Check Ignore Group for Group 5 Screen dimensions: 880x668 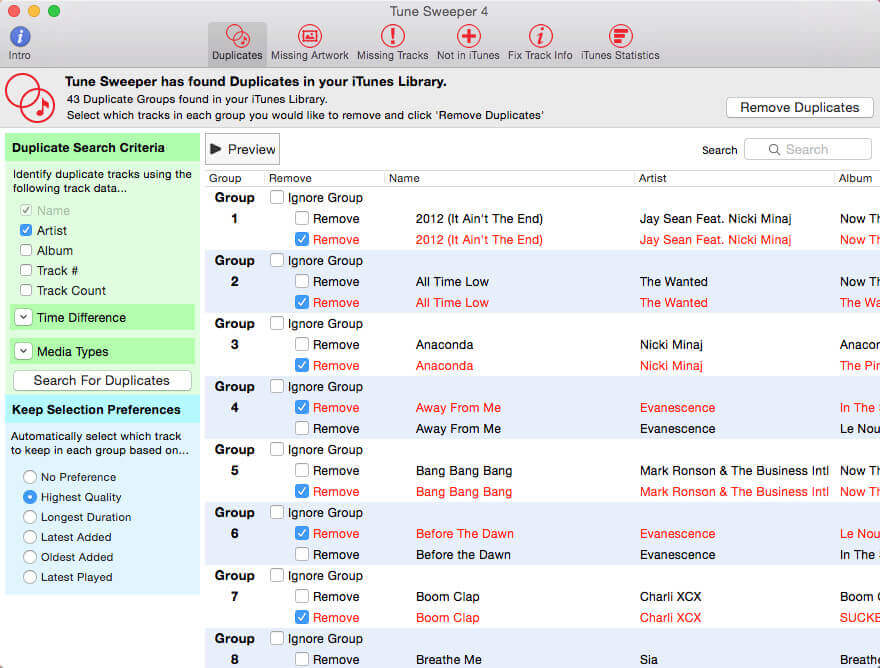[277, 450]
